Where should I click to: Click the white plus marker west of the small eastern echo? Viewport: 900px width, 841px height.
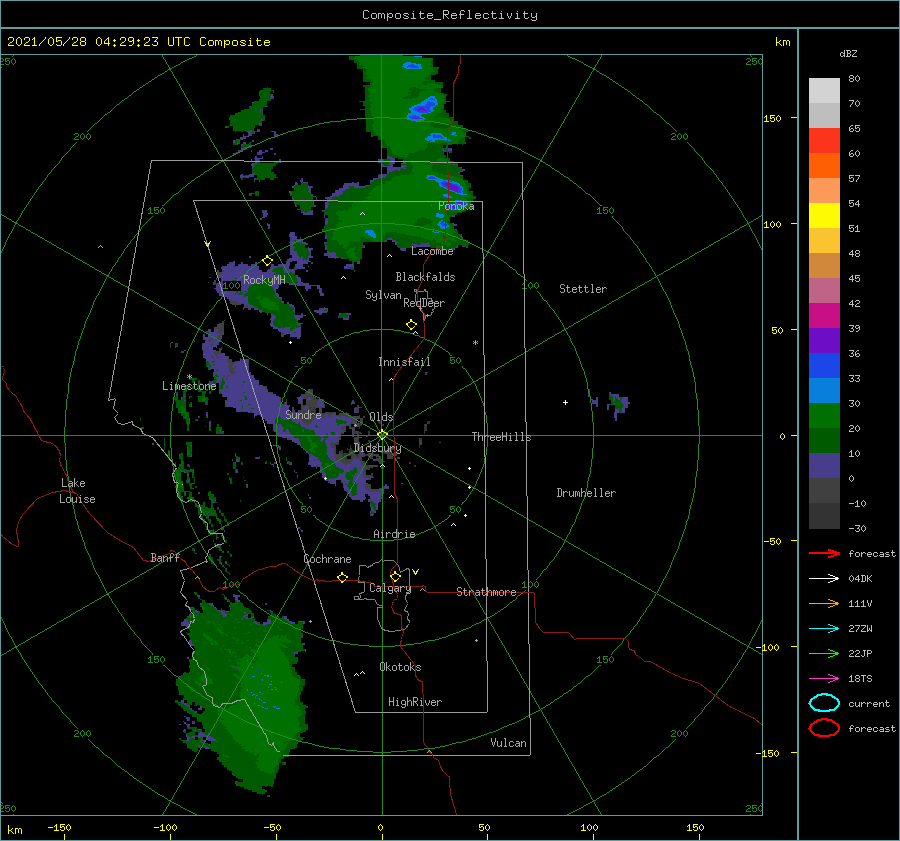pyautogui.click(x=565, y=402)
